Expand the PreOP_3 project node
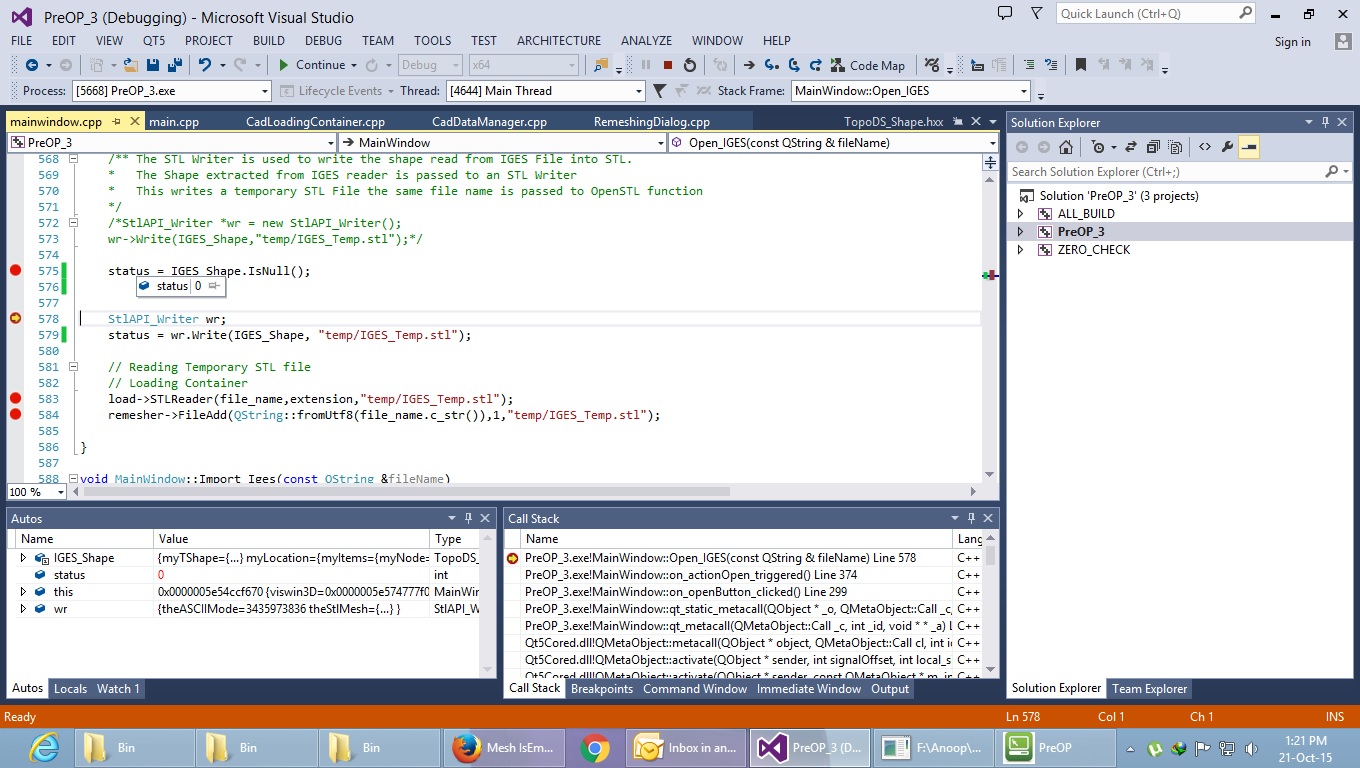The height and width of the screenshot is (768, 1360). coord(1021,232)
